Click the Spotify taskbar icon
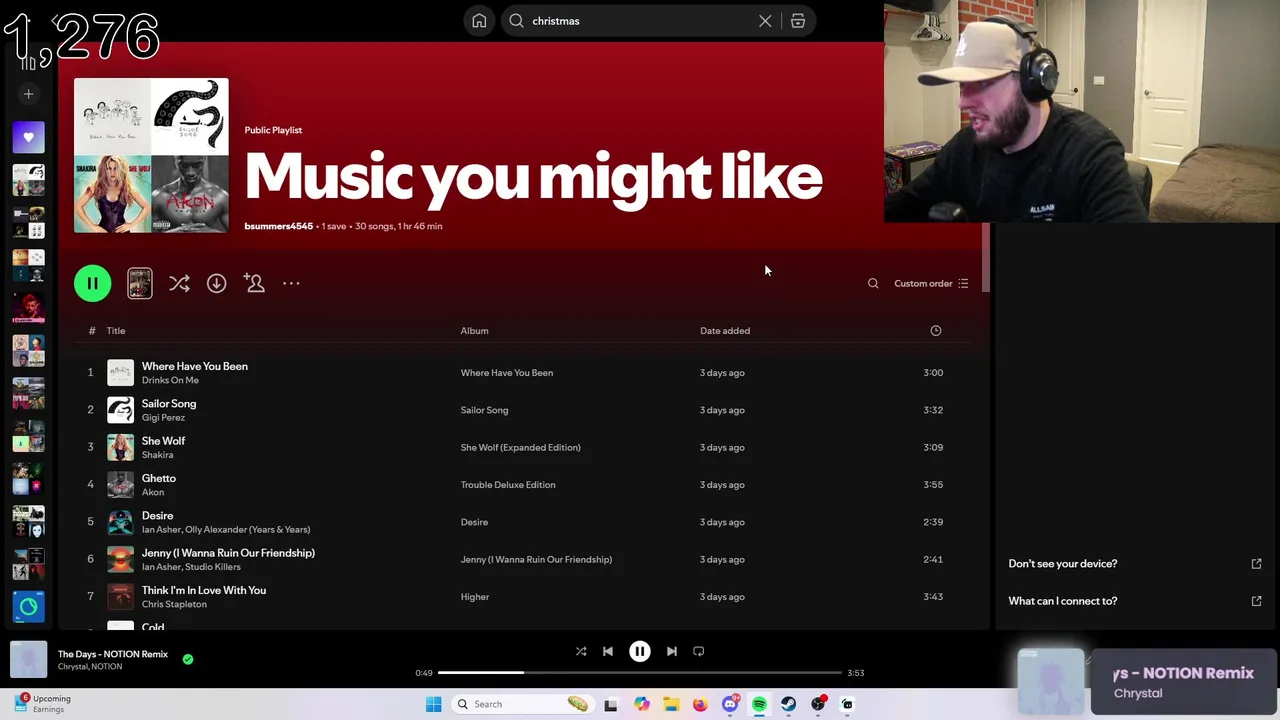Screen dimensions: 1280x720 (759, 704)
